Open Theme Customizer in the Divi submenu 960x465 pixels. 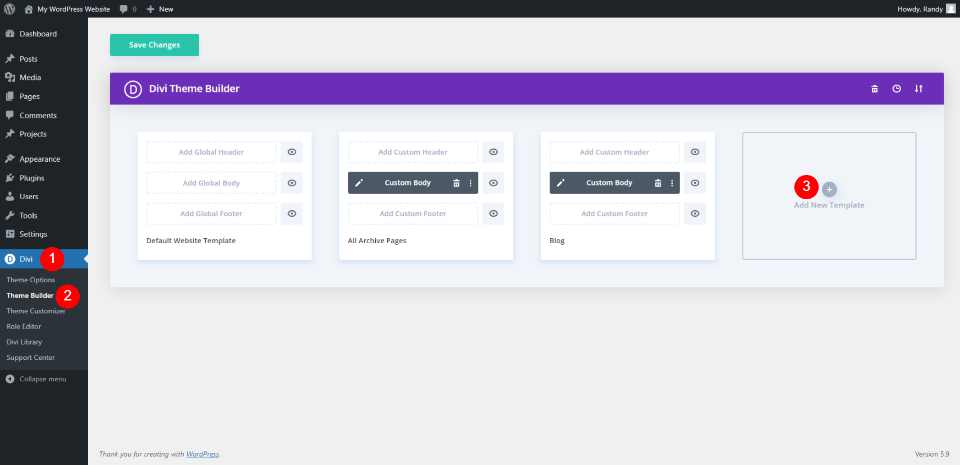pos(36,311)
